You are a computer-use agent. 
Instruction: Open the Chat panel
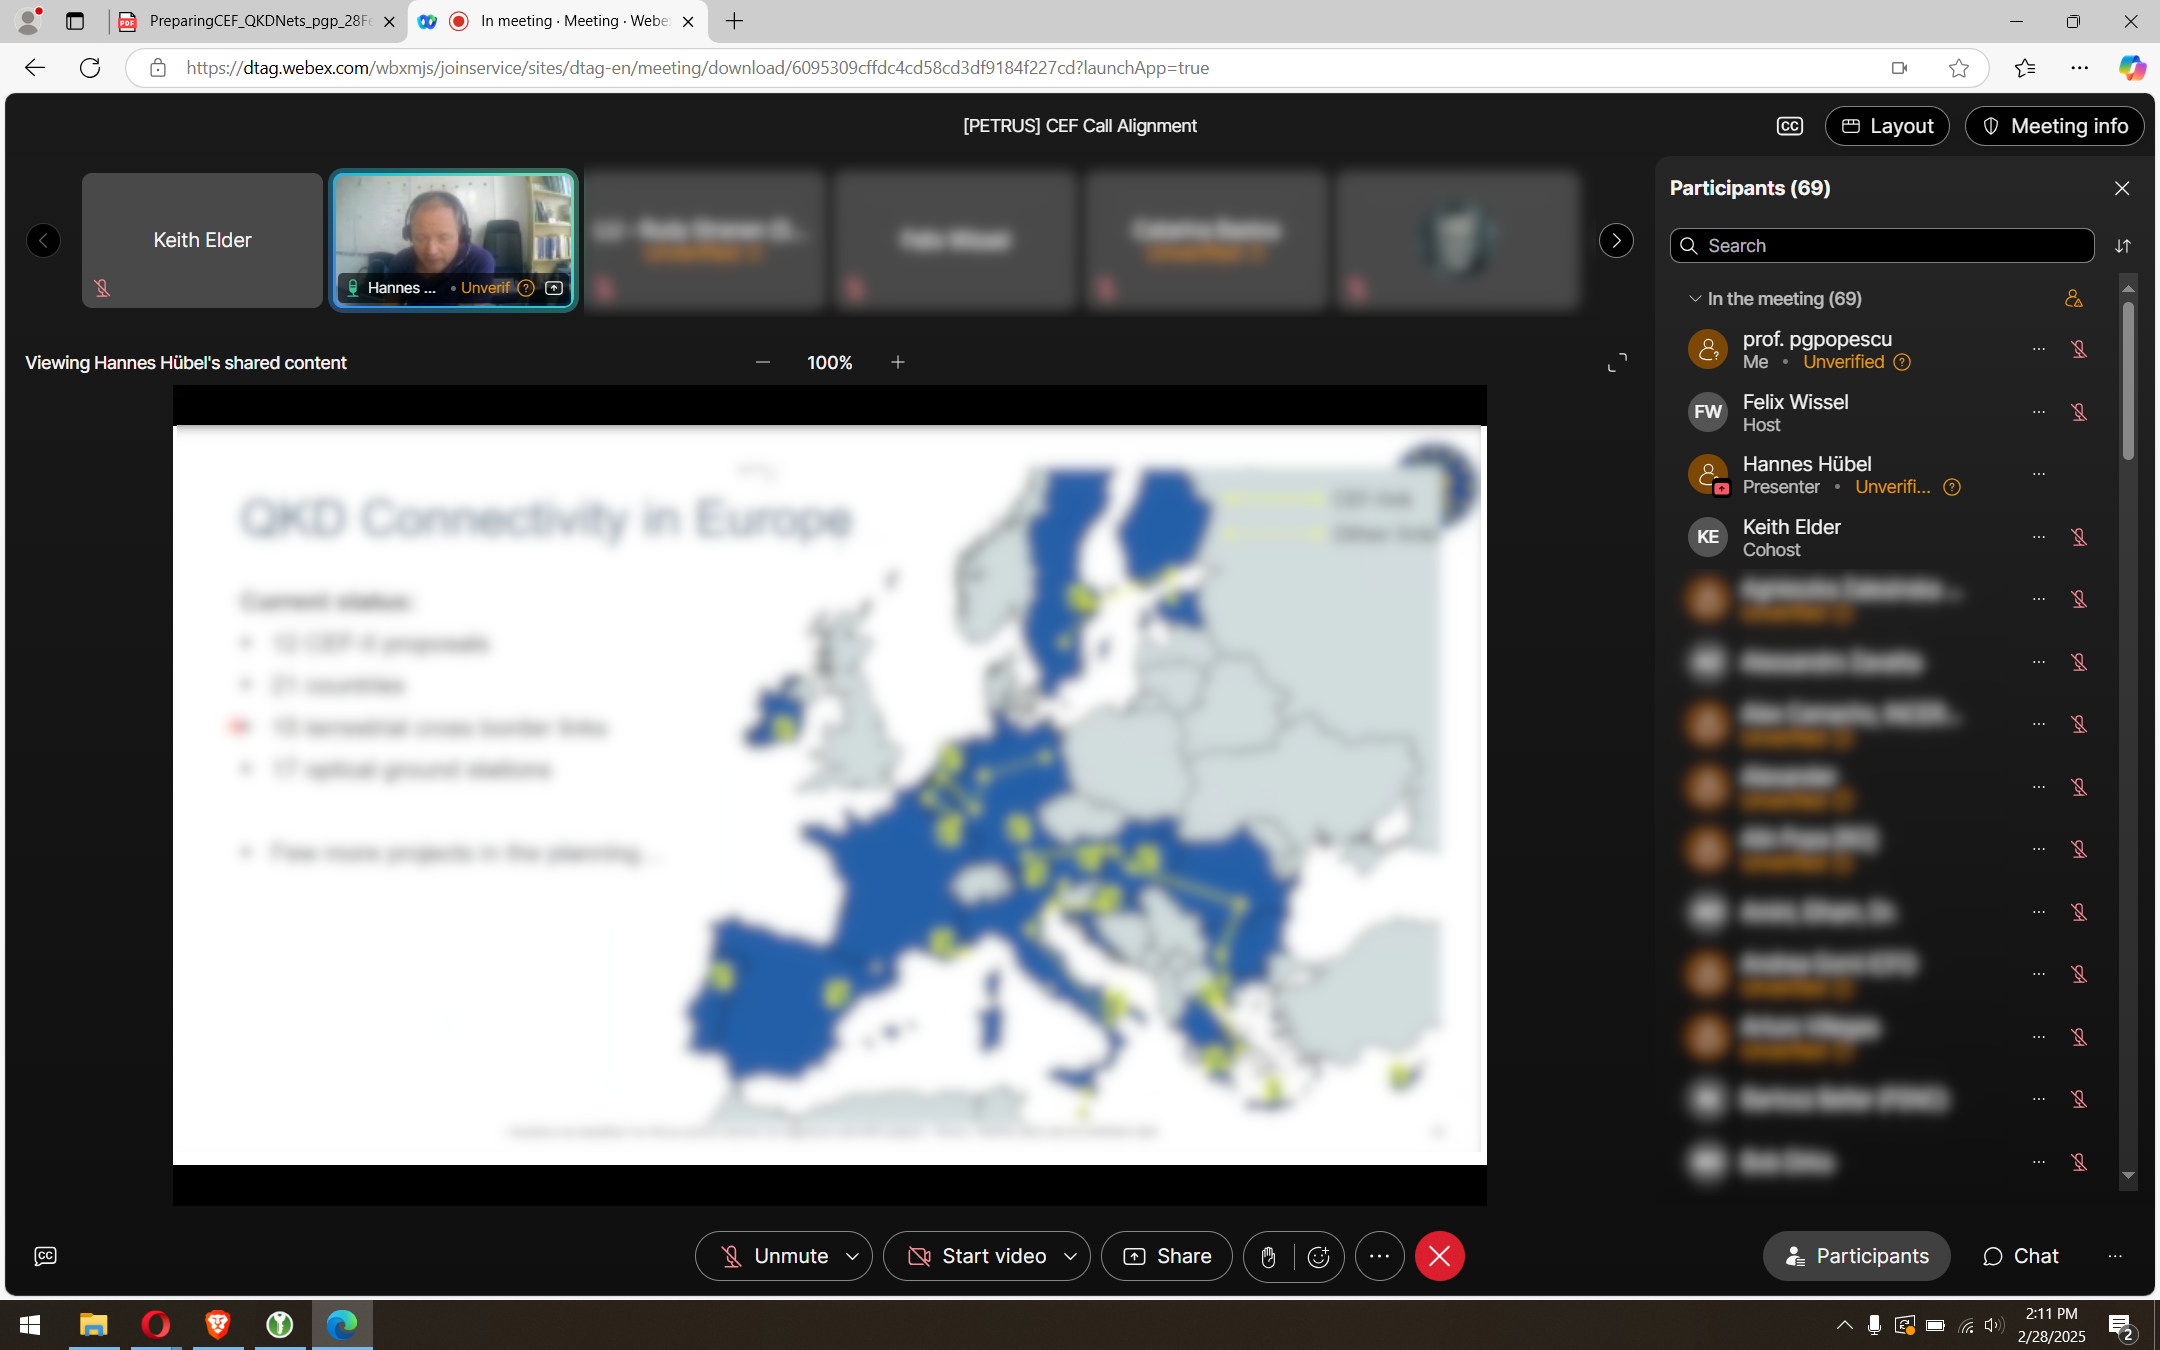point(2020,1256)
